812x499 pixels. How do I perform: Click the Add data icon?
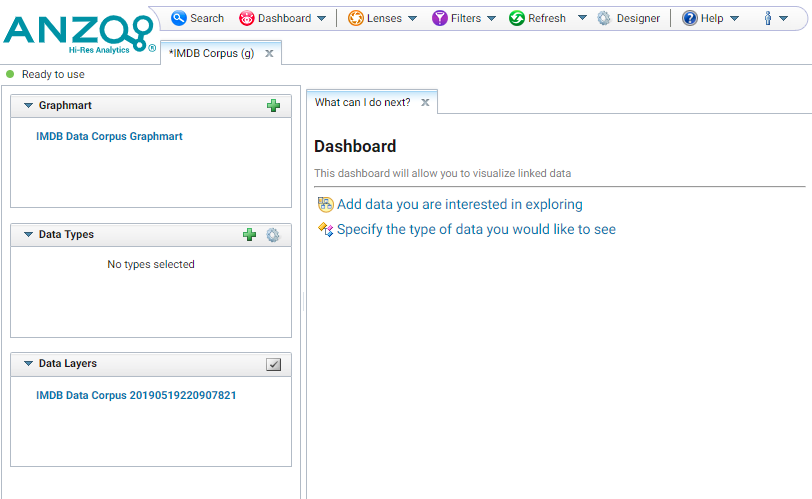[325, 204]
